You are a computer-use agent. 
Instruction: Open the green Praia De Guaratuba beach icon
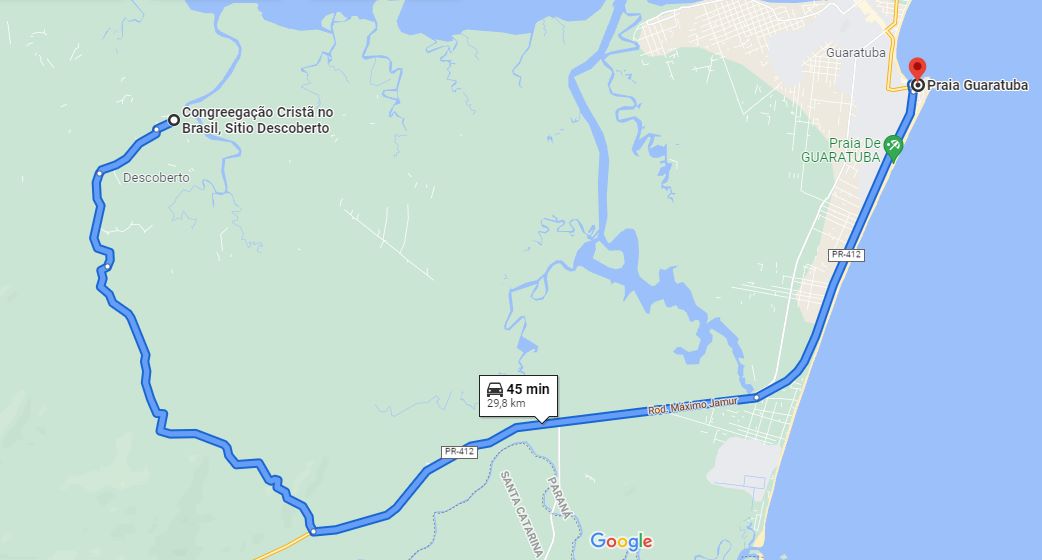(893, 147)
